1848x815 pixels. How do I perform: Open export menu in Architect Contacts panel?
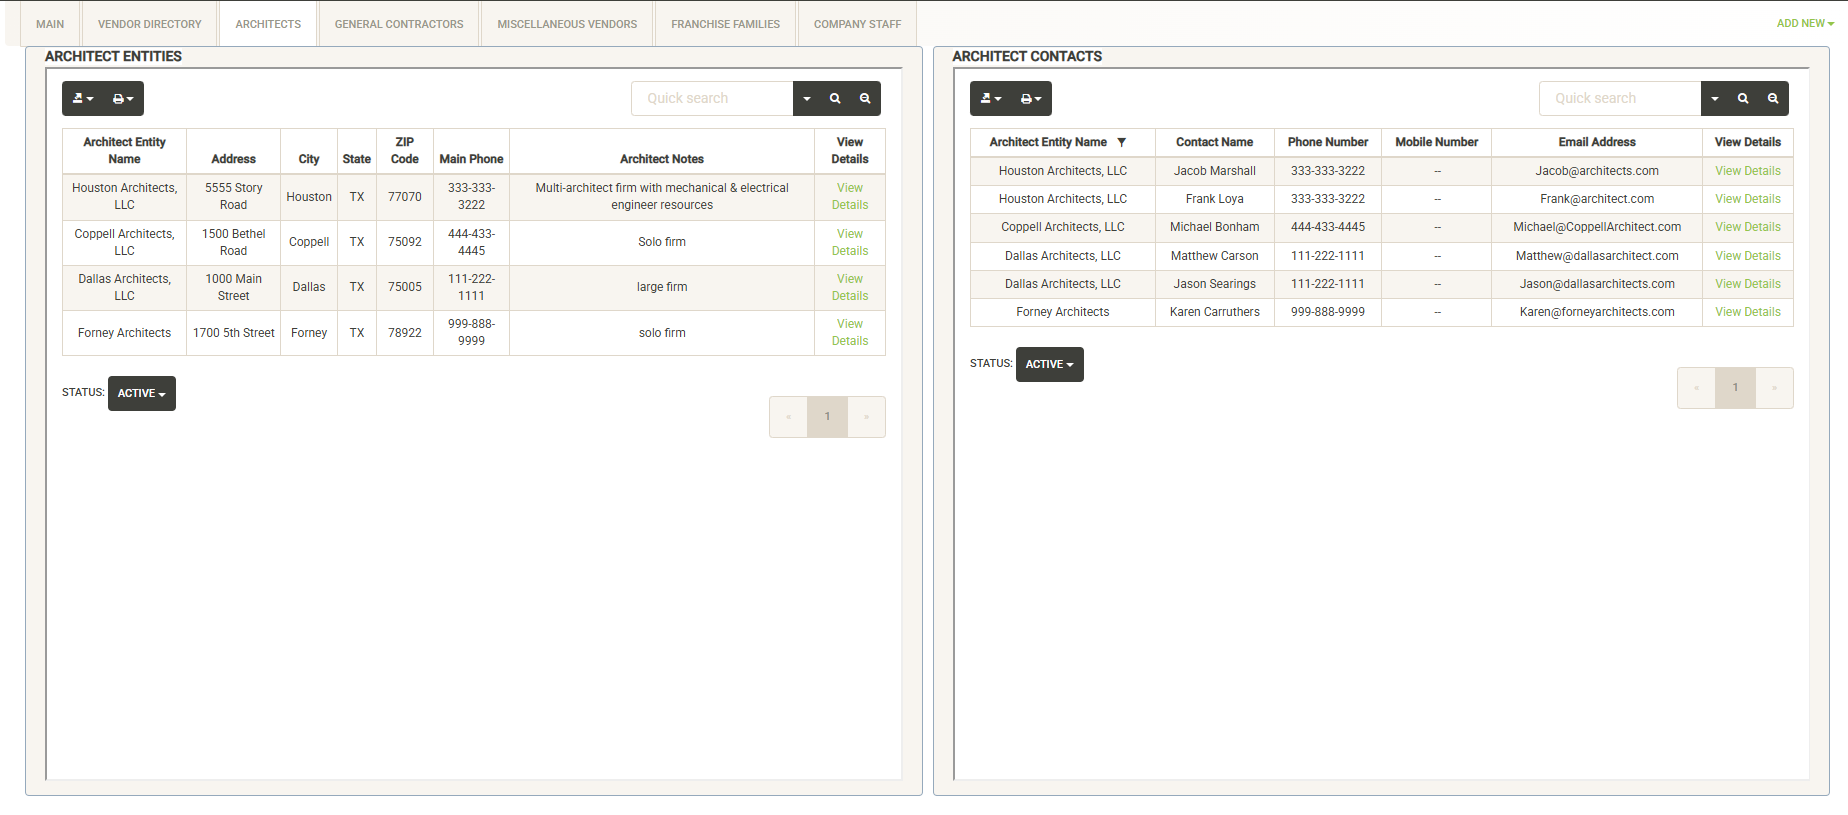point(991,99)
